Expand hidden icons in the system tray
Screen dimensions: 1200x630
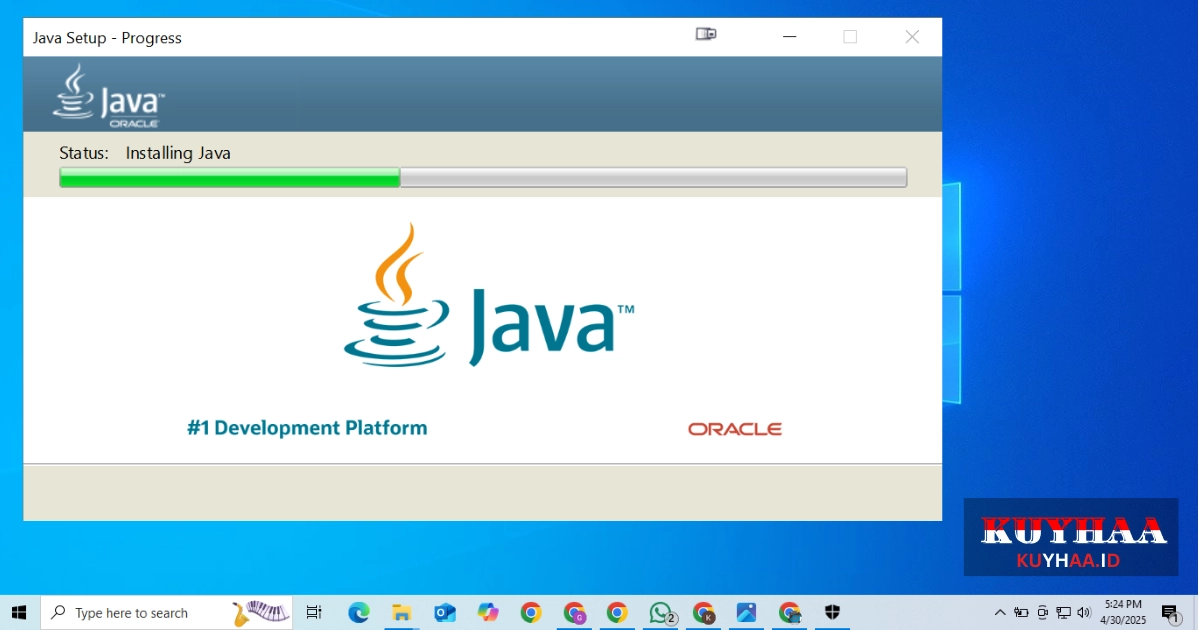tap(999, 612)
